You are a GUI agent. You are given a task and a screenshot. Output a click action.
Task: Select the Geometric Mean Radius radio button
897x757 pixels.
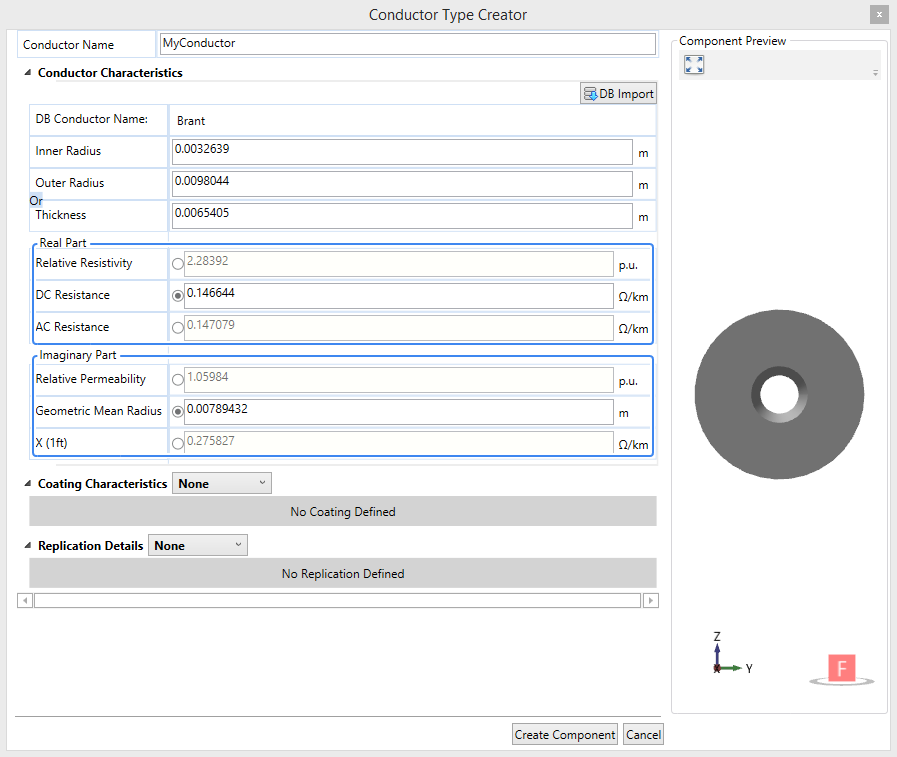point(178,412)
